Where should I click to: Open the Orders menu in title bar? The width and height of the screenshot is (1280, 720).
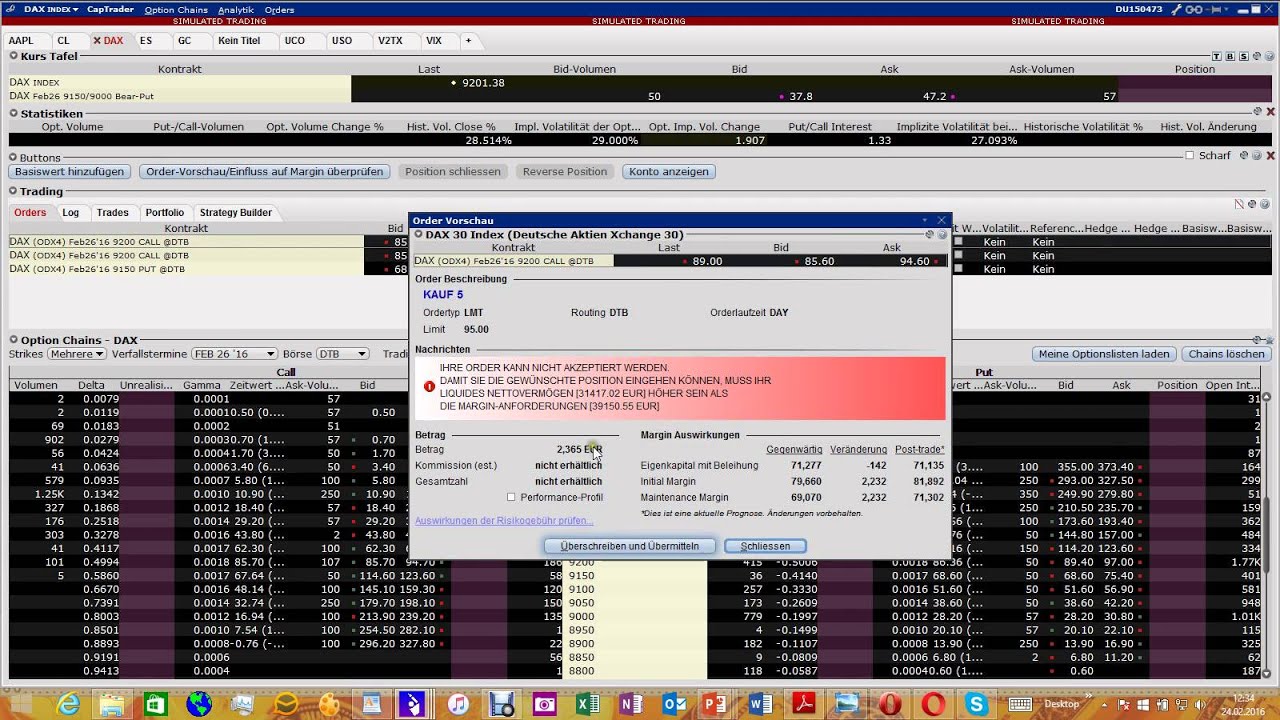click(280, 10)
